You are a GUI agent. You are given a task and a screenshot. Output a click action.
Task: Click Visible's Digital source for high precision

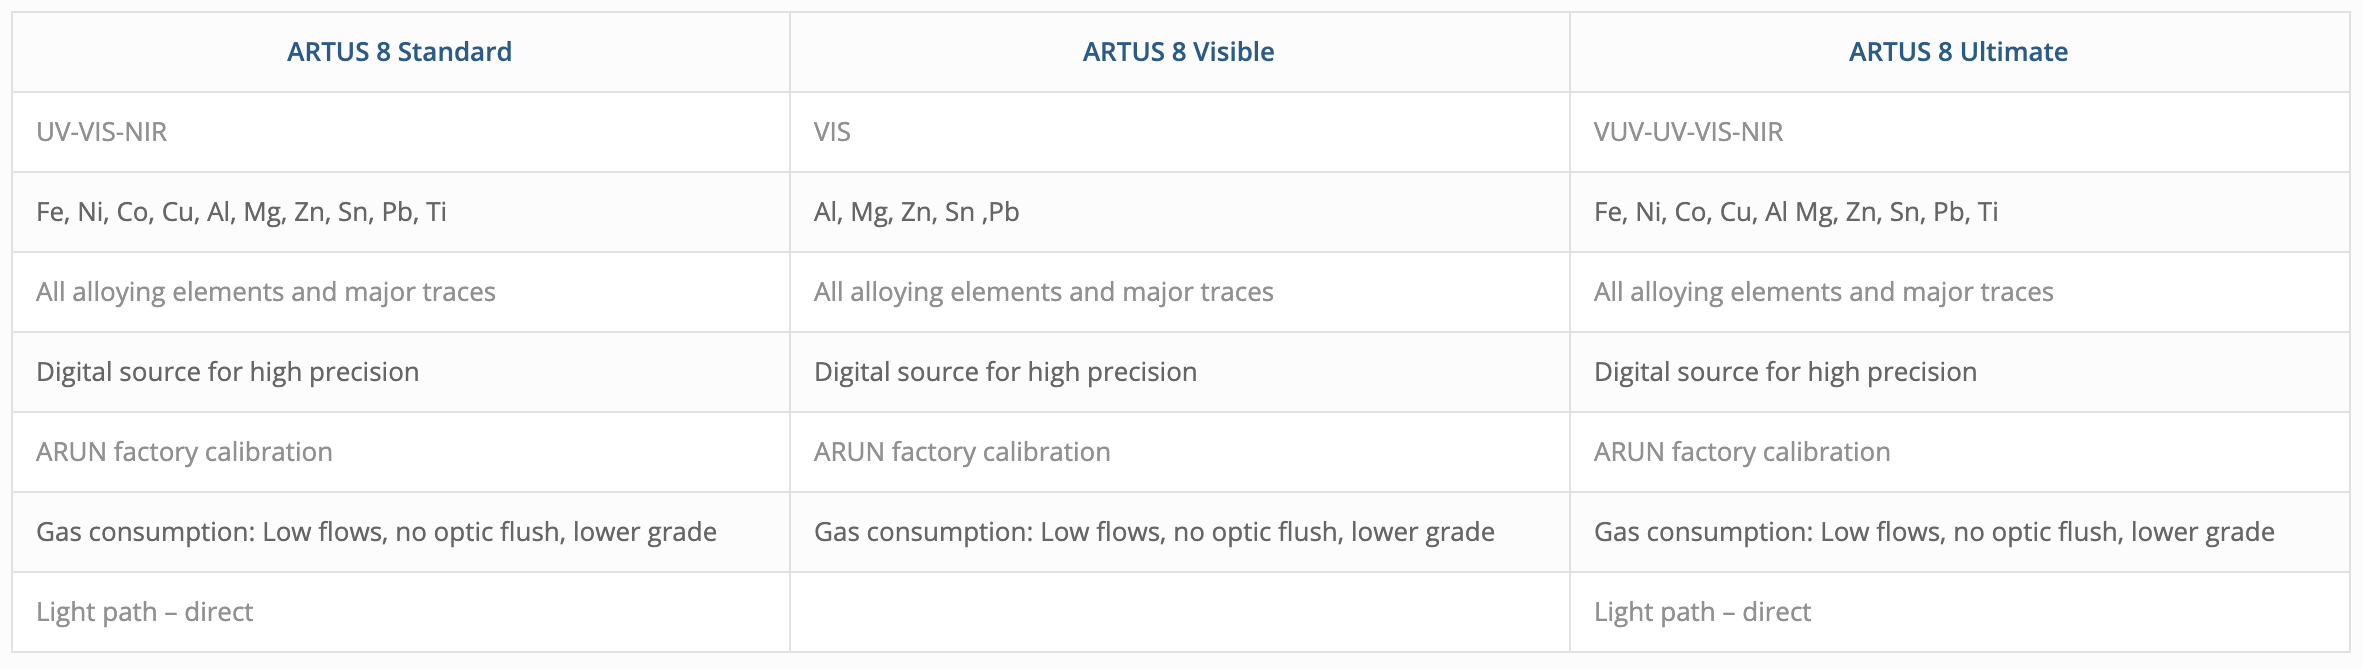pyautogui.click(x=1005, y=372)
